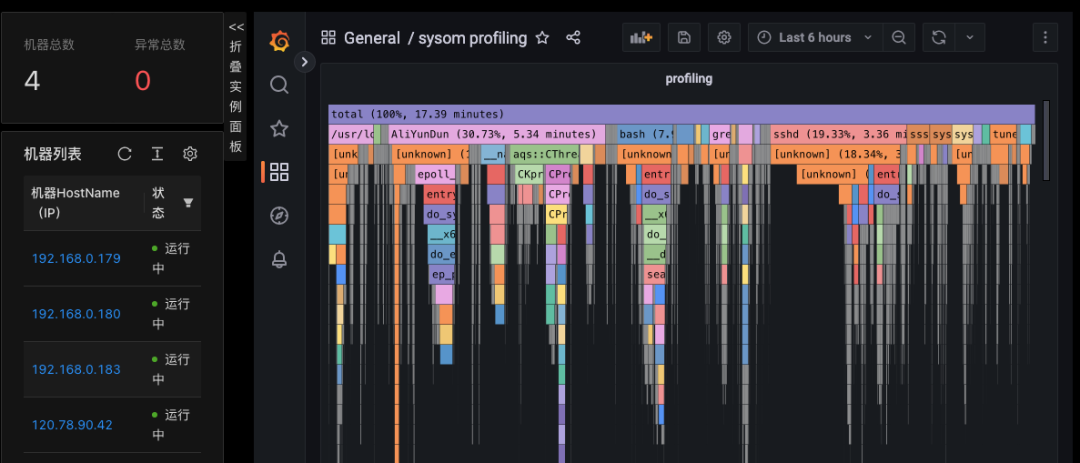Star the sysom profiling dashboard
The width and height of the screenshot is (1080, 463).
[543, 38]
